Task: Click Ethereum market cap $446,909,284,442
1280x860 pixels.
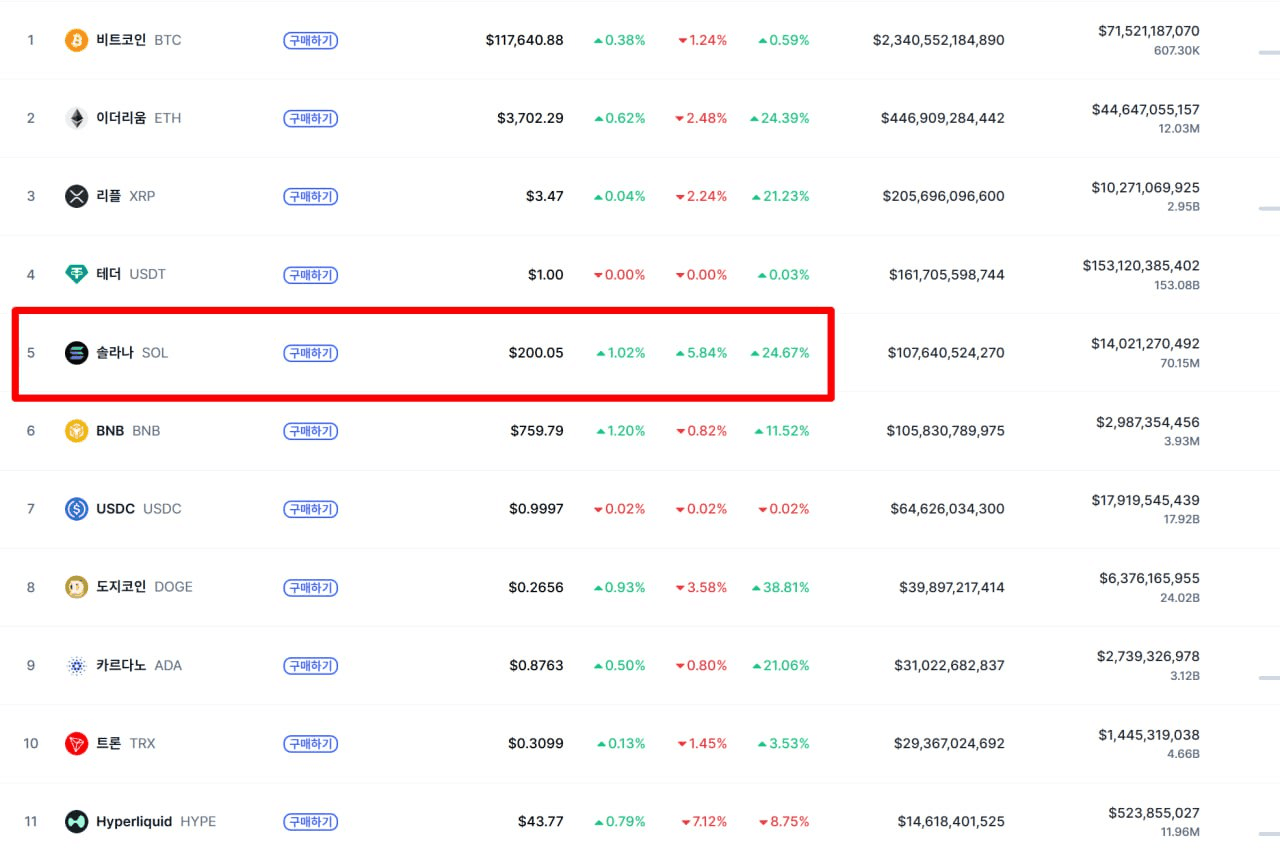Action: 943,118
